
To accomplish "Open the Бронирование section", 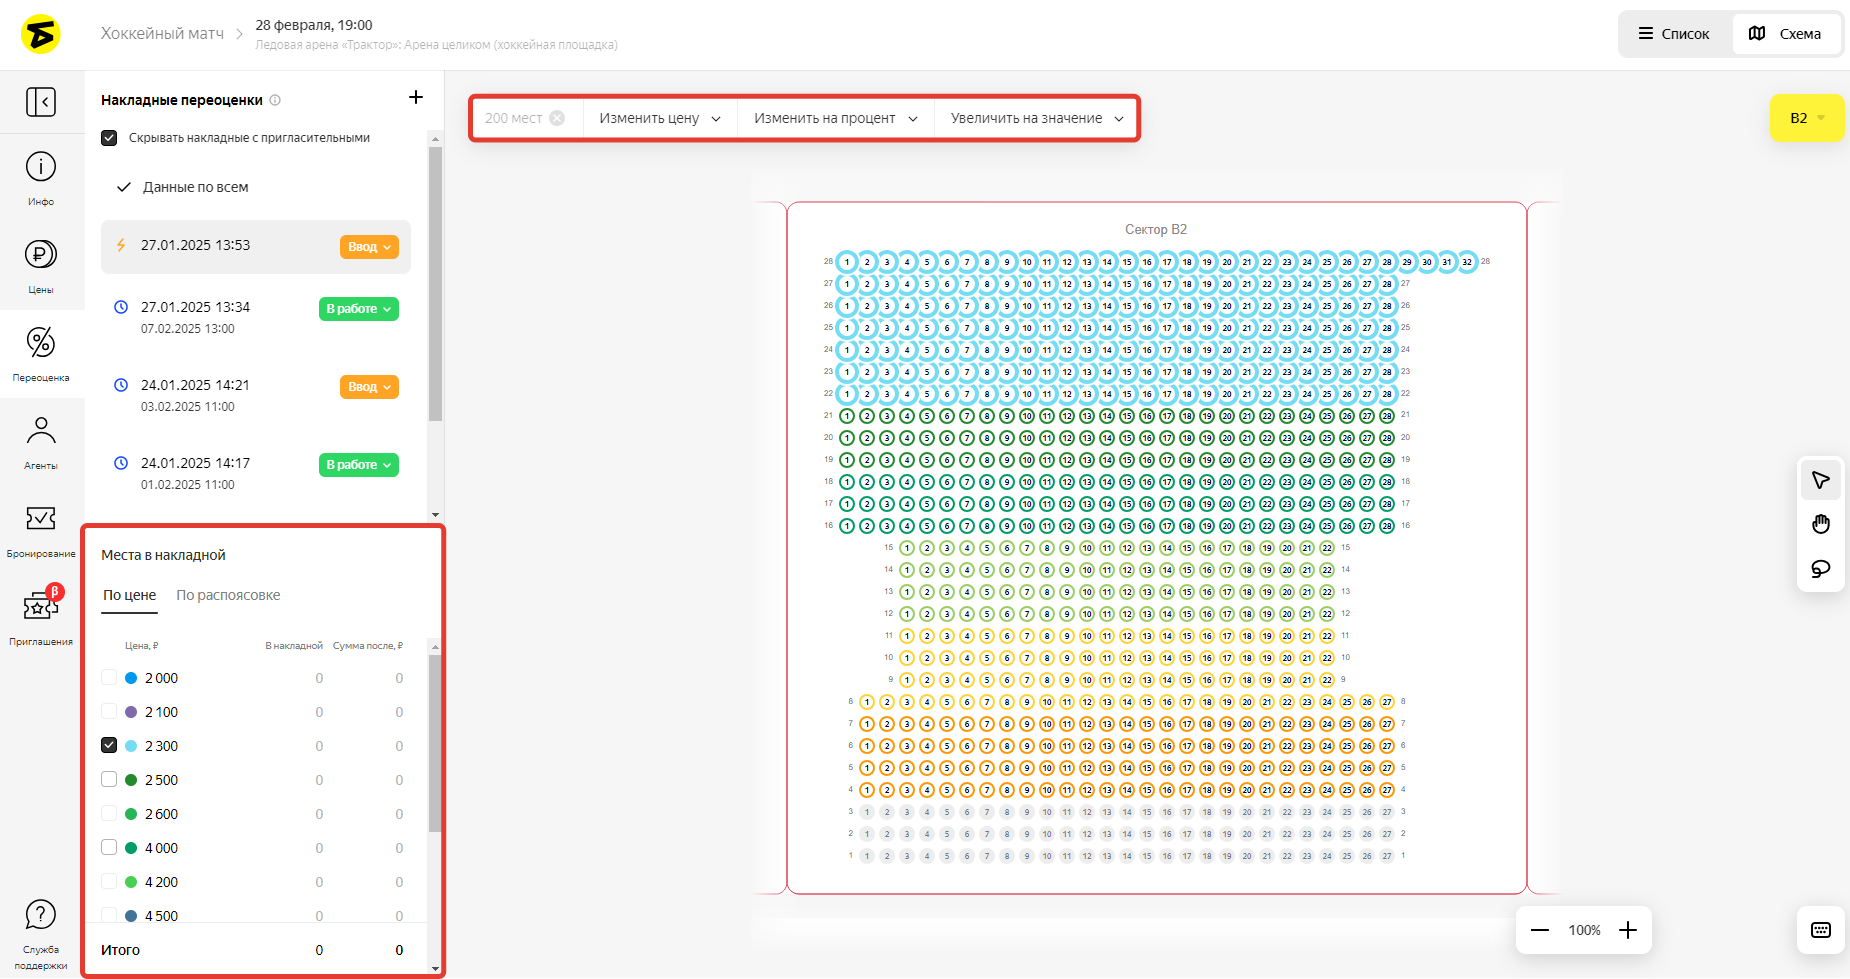I will [41, 529].
